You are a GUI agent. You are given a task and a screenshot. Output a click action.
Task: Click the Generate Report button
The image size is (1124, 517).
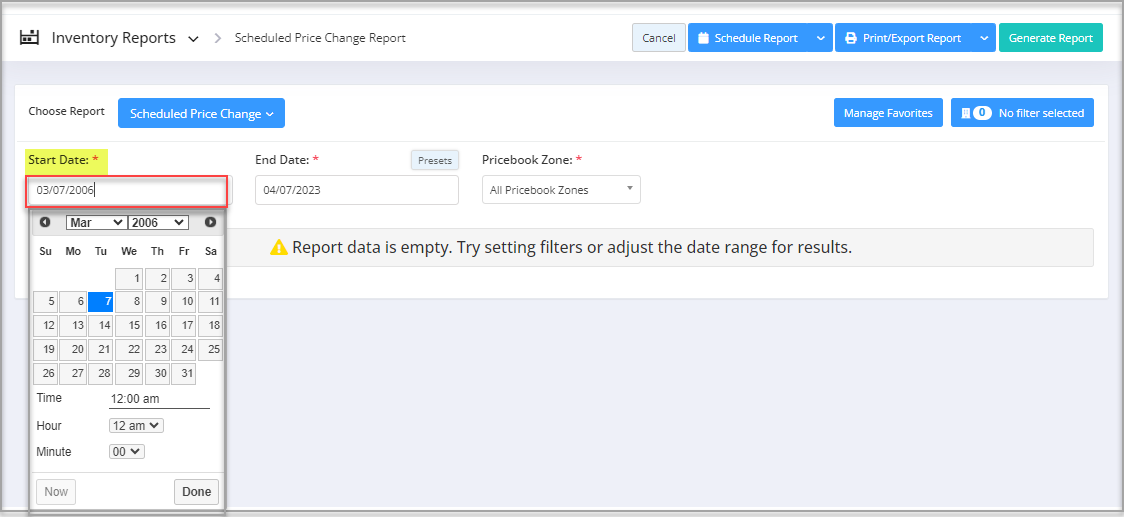[x=1050, y=38]
